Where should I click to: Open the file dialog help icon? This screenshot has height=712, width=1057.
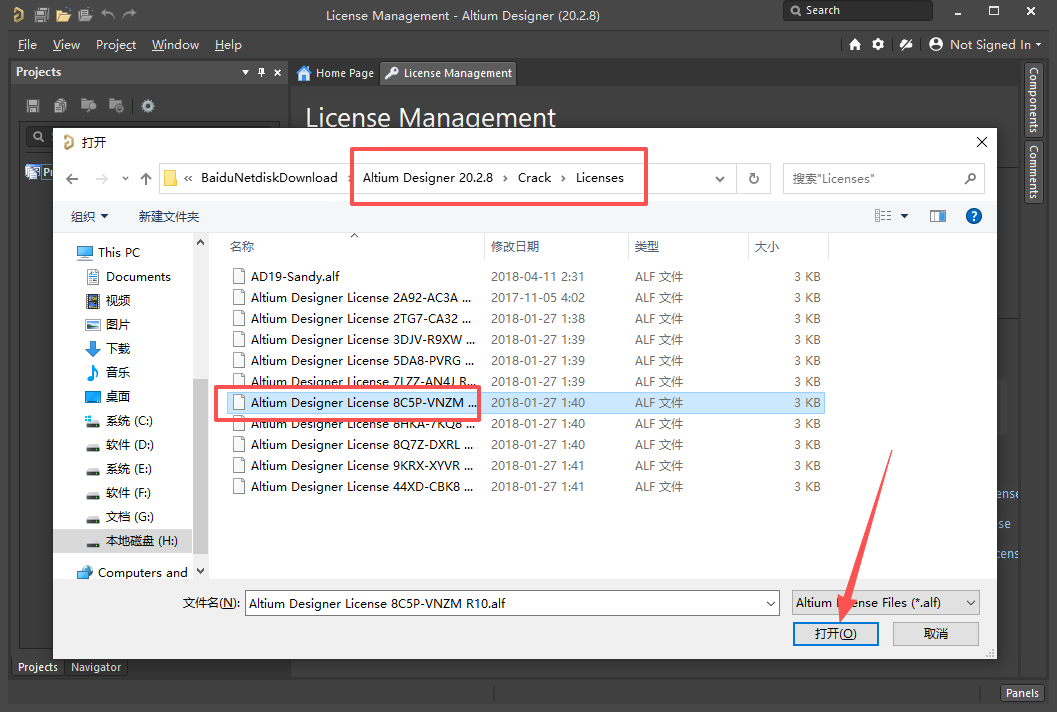[x=974, y=216]
